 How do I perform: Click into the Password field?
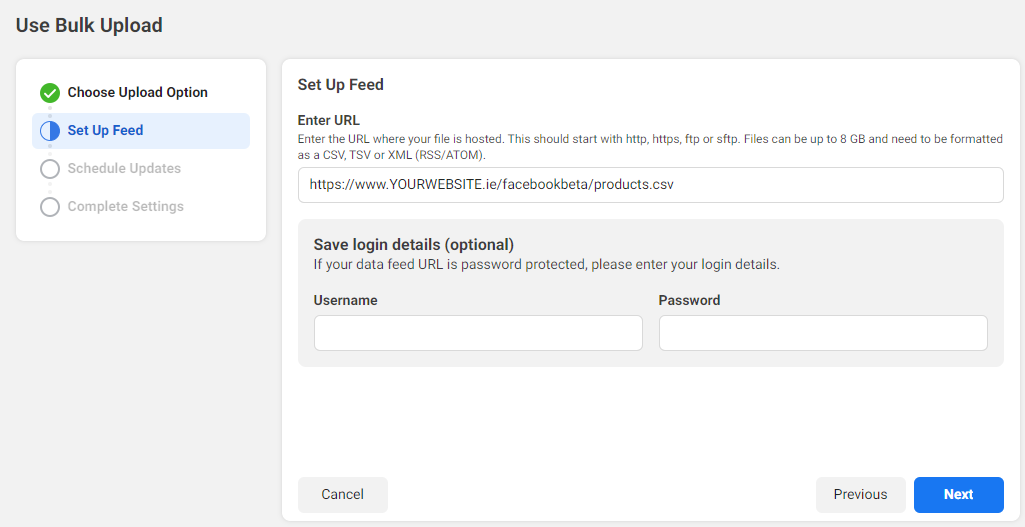tap(823, 333)
